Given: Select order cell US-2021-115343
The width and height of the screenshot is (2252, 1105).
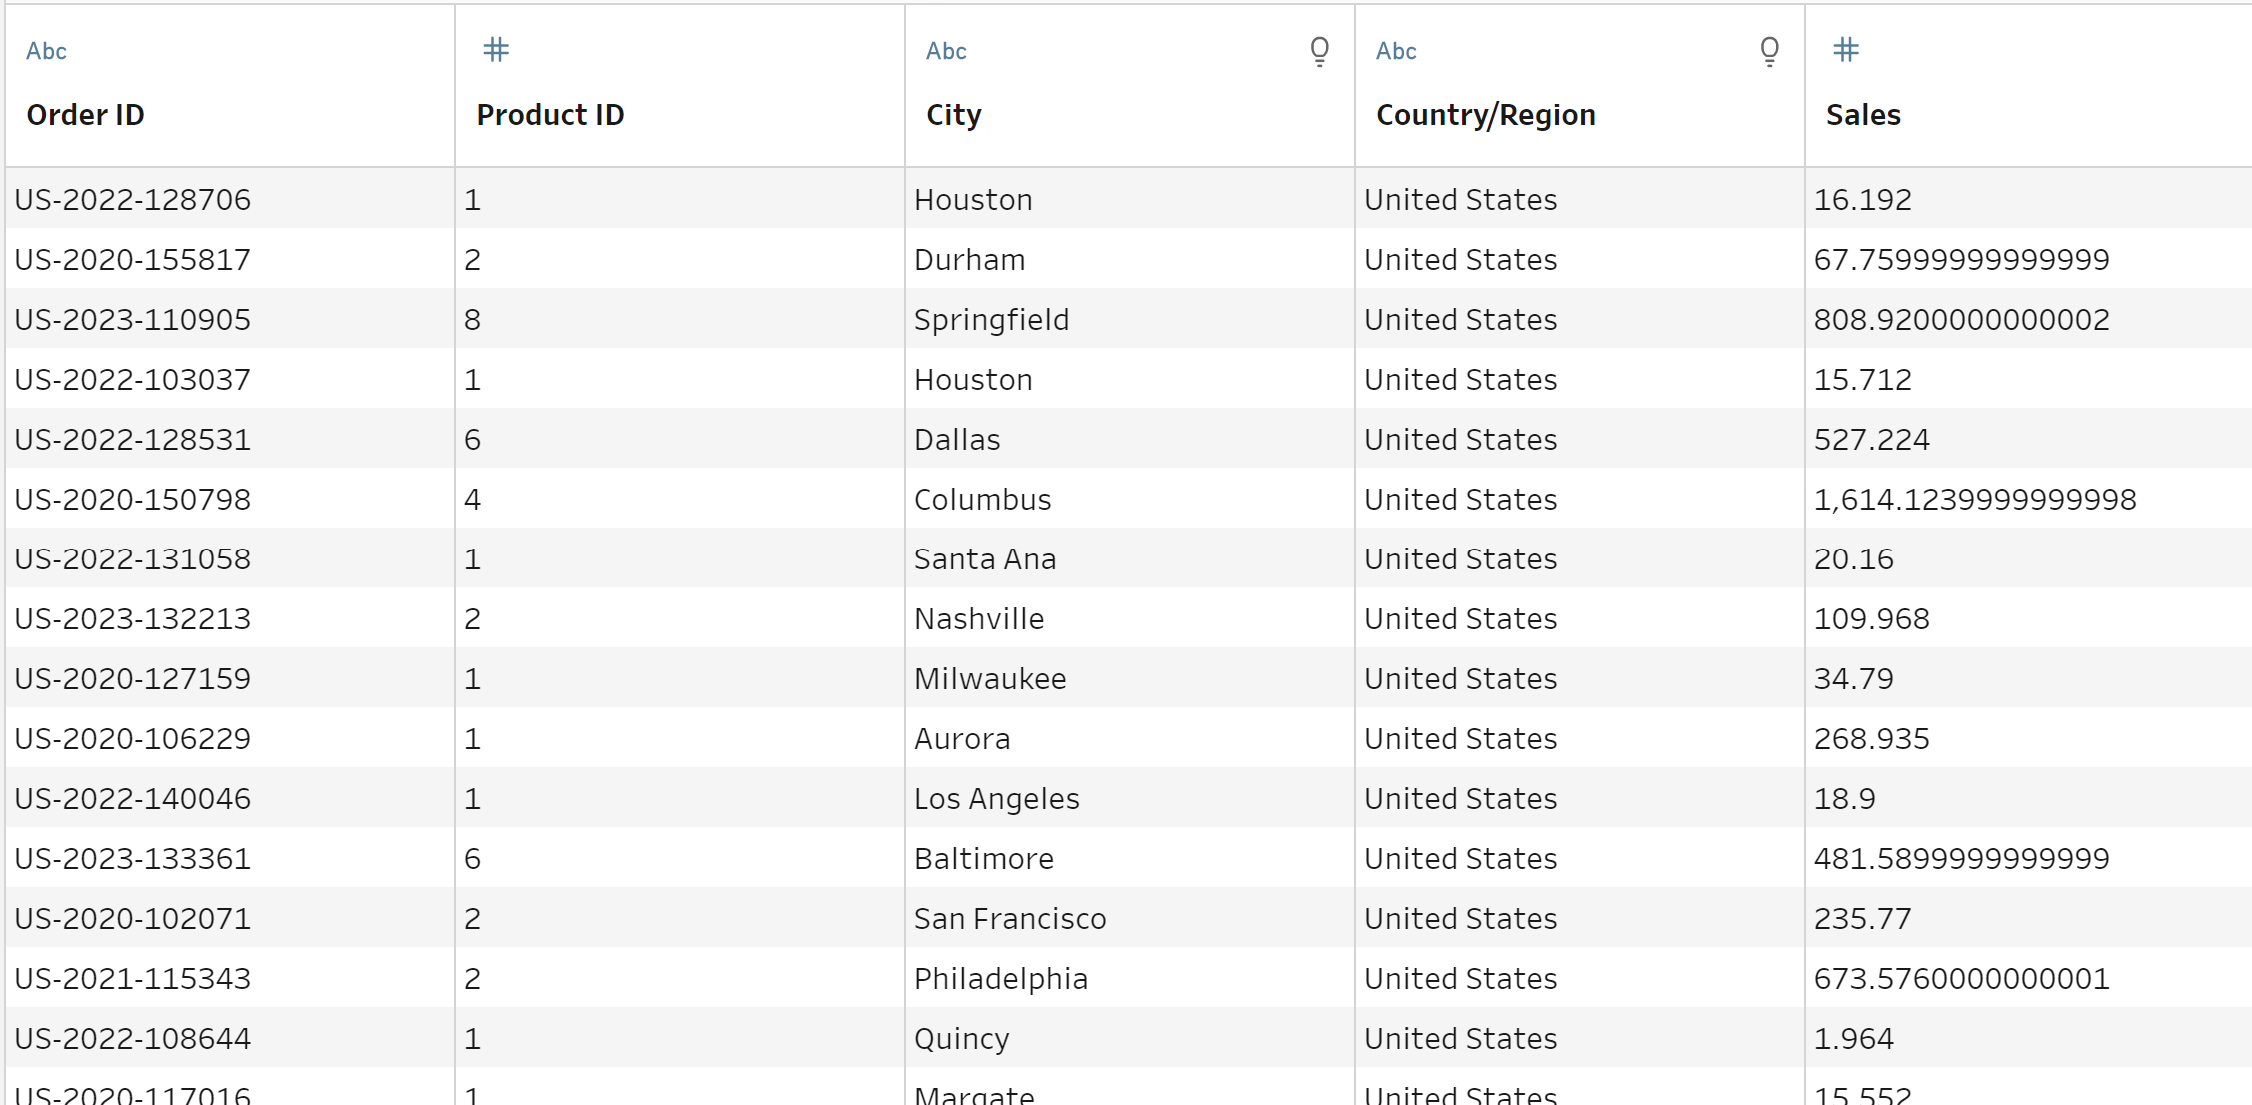Looking at the screenshot, I should (x=133, y=979).
